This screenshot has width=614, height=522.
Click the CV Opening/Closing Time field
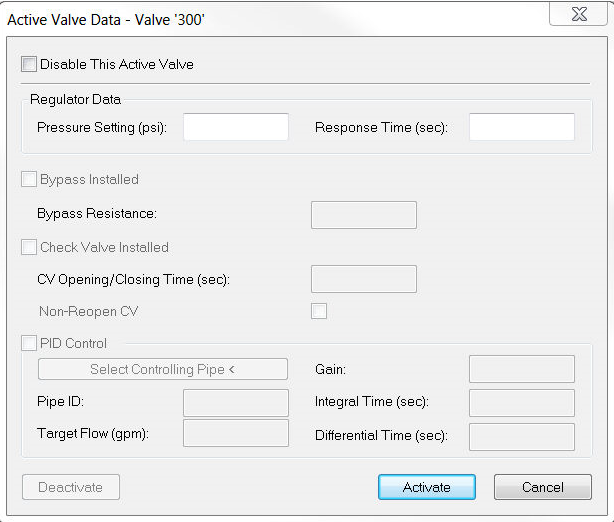point(364,279)
